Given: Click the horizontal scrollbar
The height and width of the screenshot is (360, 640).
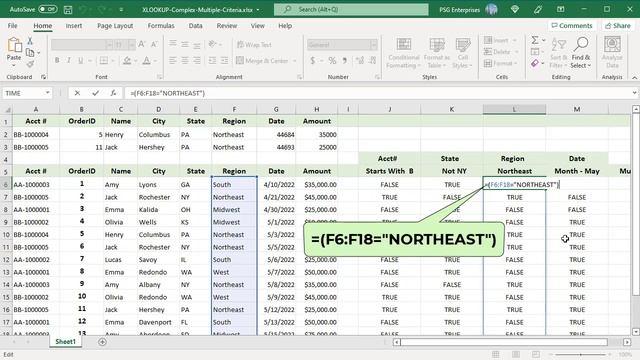Looking at the screenshot, I should (504, 342).
